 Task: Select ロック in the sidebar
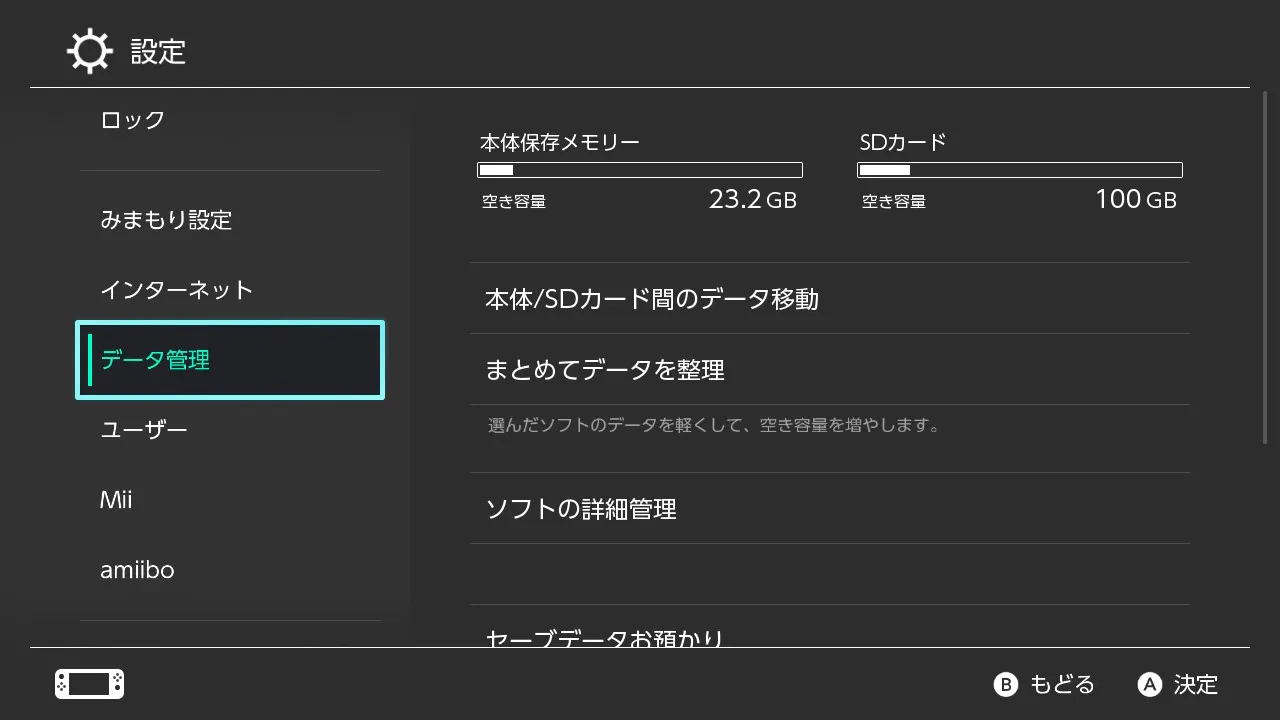(132, 120)
